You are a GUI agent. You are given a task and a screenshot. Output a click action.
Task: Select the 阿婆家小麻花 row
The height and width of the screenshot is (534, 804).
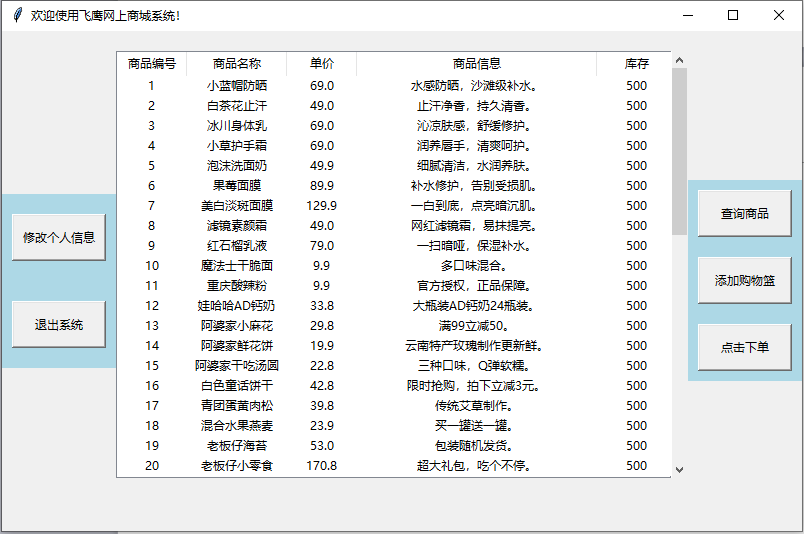tap(394, 326)
